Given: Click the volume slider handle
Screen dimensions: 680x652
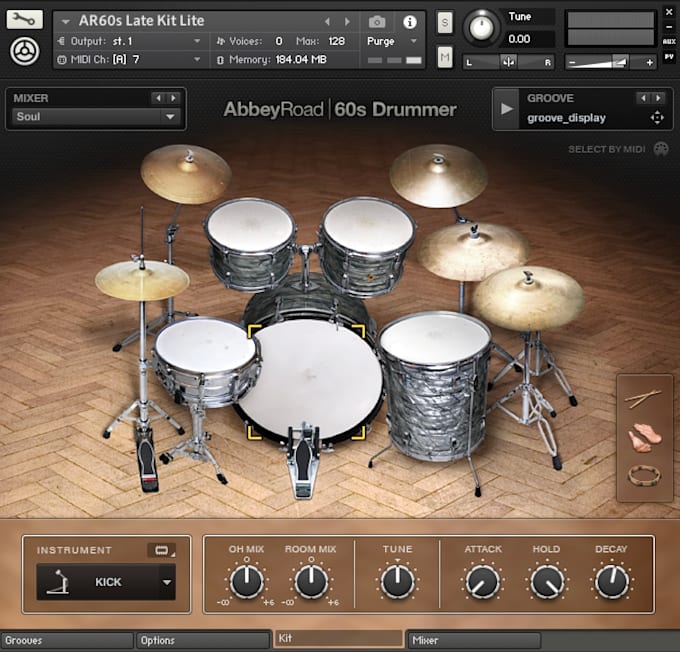Looking at the screenshot, I should pyautogui.click(x=620, y=62).
